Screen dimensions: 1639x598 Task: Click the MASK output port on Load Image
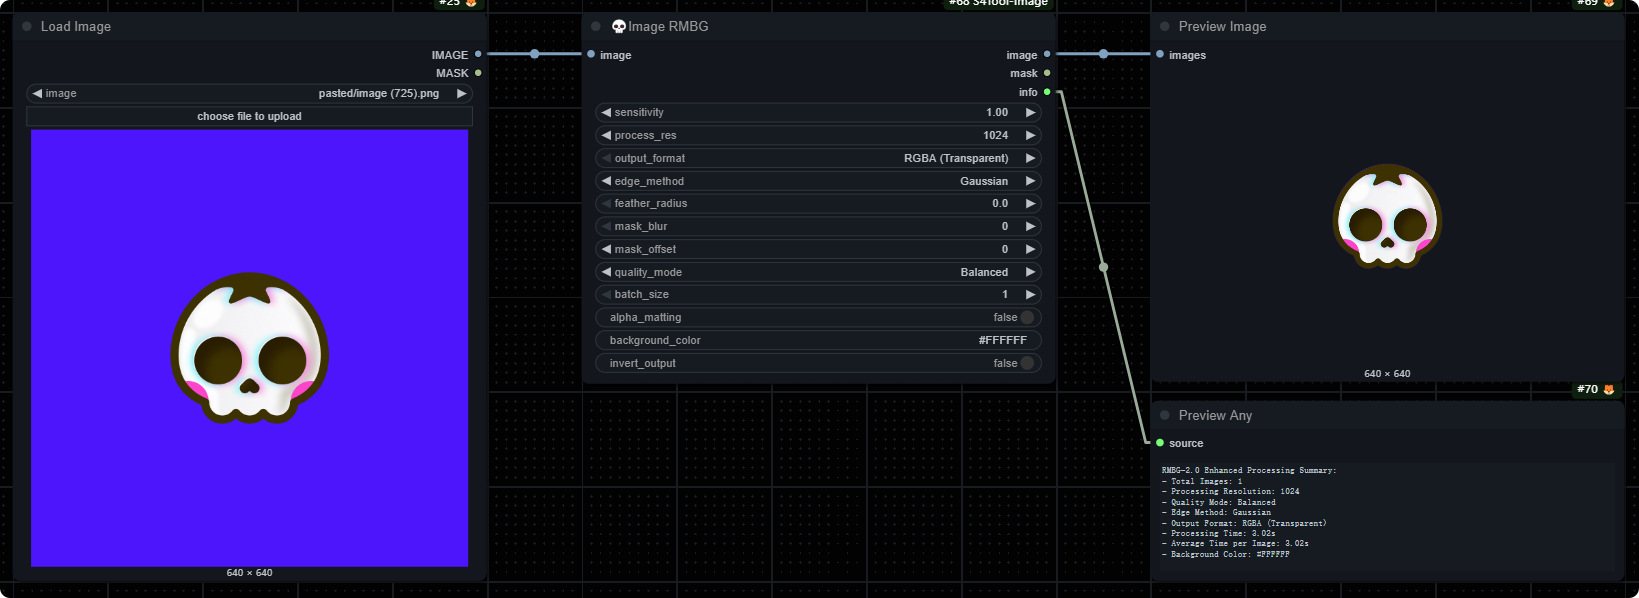tap(478, 73)
